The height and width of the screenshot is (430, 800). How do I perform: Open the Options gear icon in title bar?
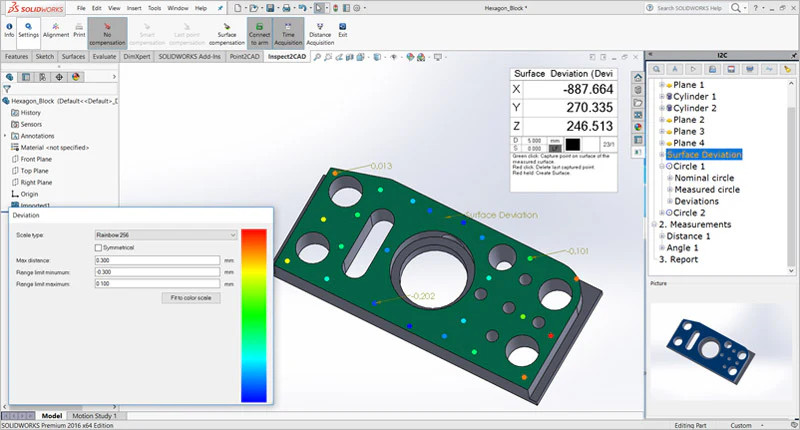[x=357, y=8]
